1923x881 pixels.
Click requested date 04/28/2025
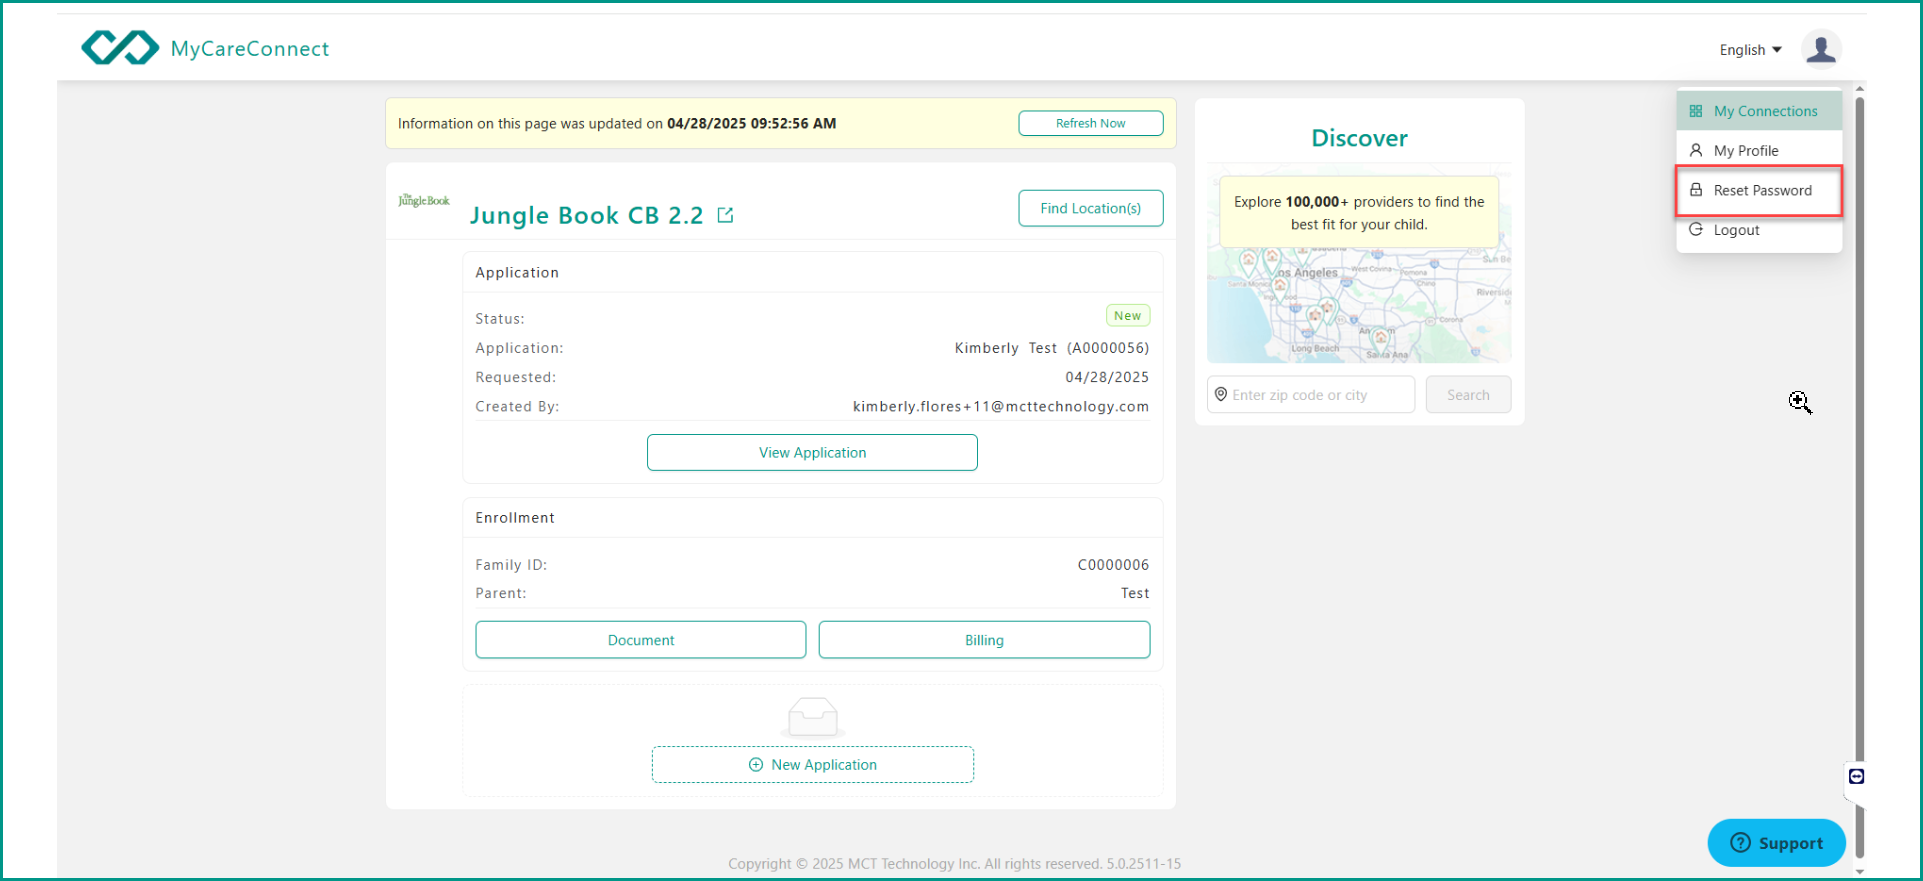[x=1107, y=377]
